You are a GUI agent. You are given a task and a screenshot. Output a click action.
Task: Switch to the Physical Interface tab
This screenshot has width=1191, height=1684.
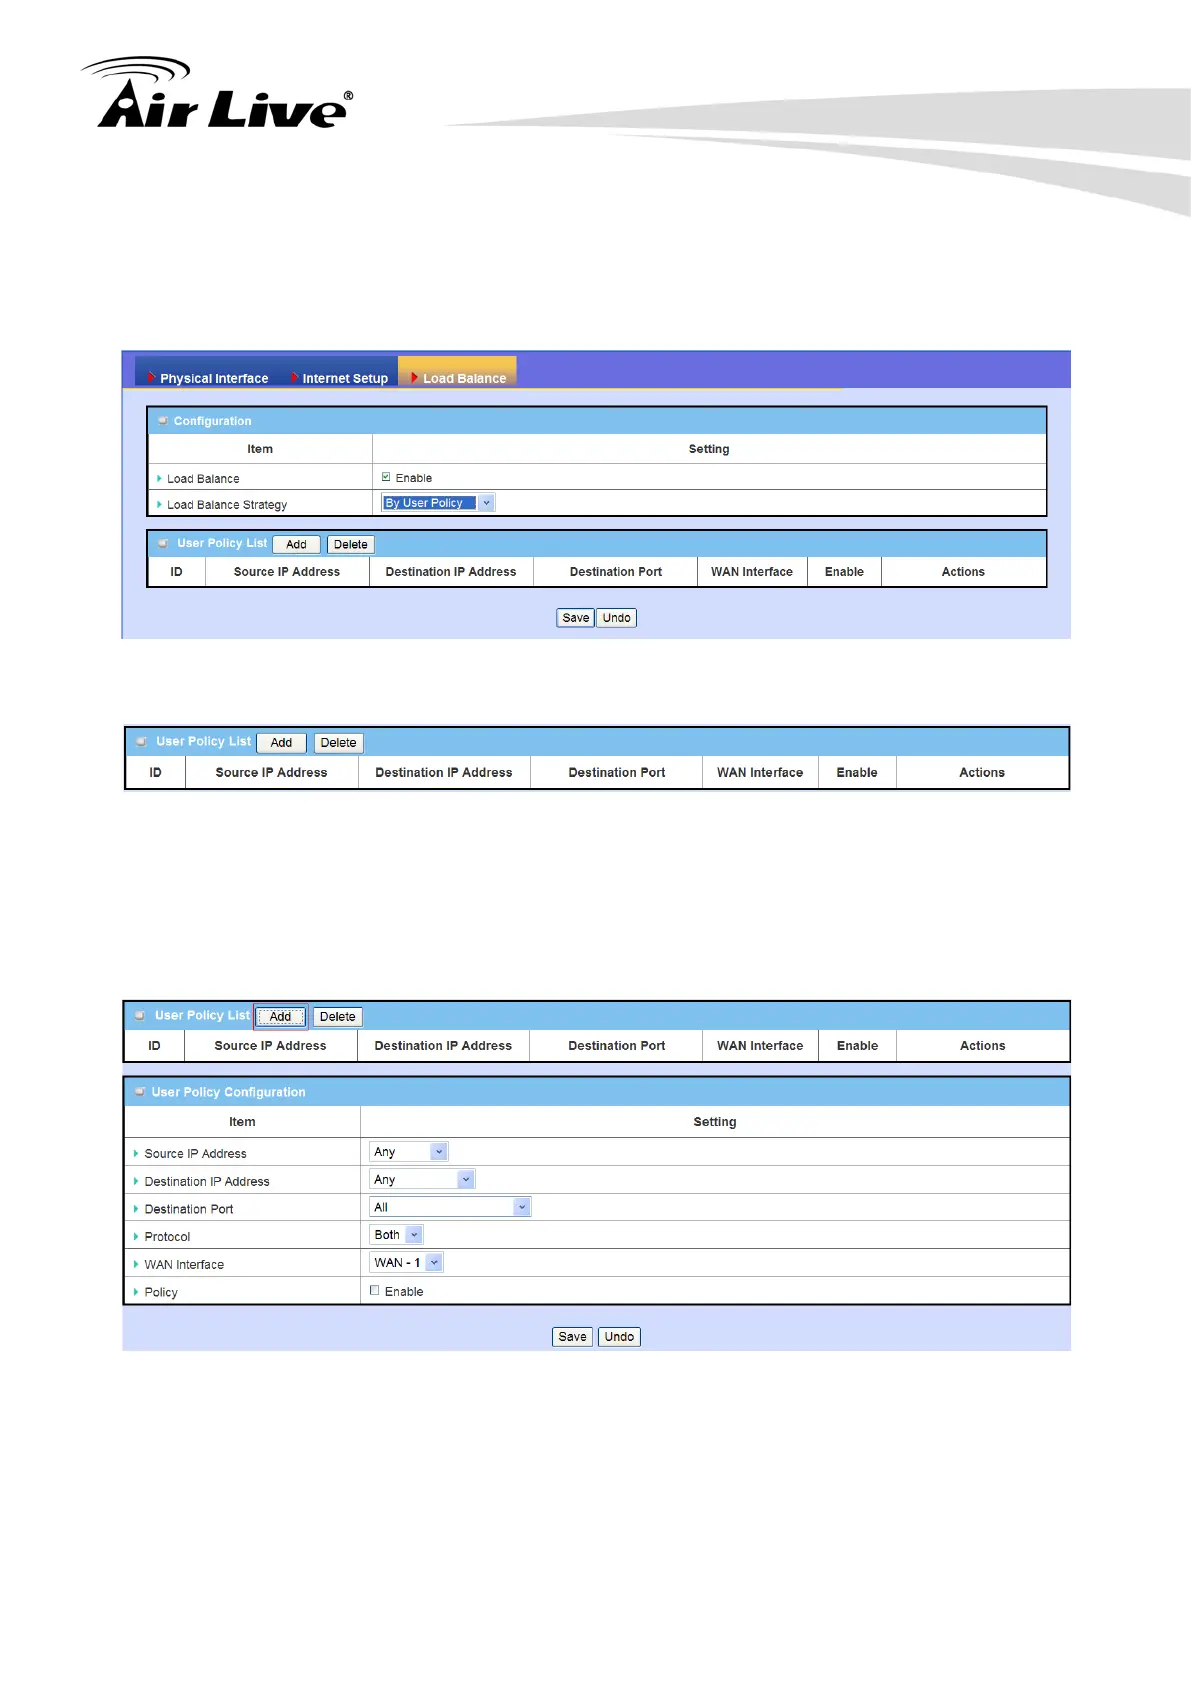tap(213, 378)
